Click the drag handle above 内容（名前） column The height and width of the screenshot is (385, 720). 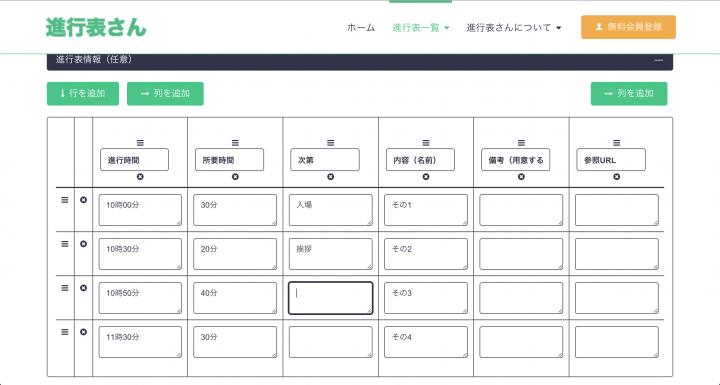(x=426, y=143)
